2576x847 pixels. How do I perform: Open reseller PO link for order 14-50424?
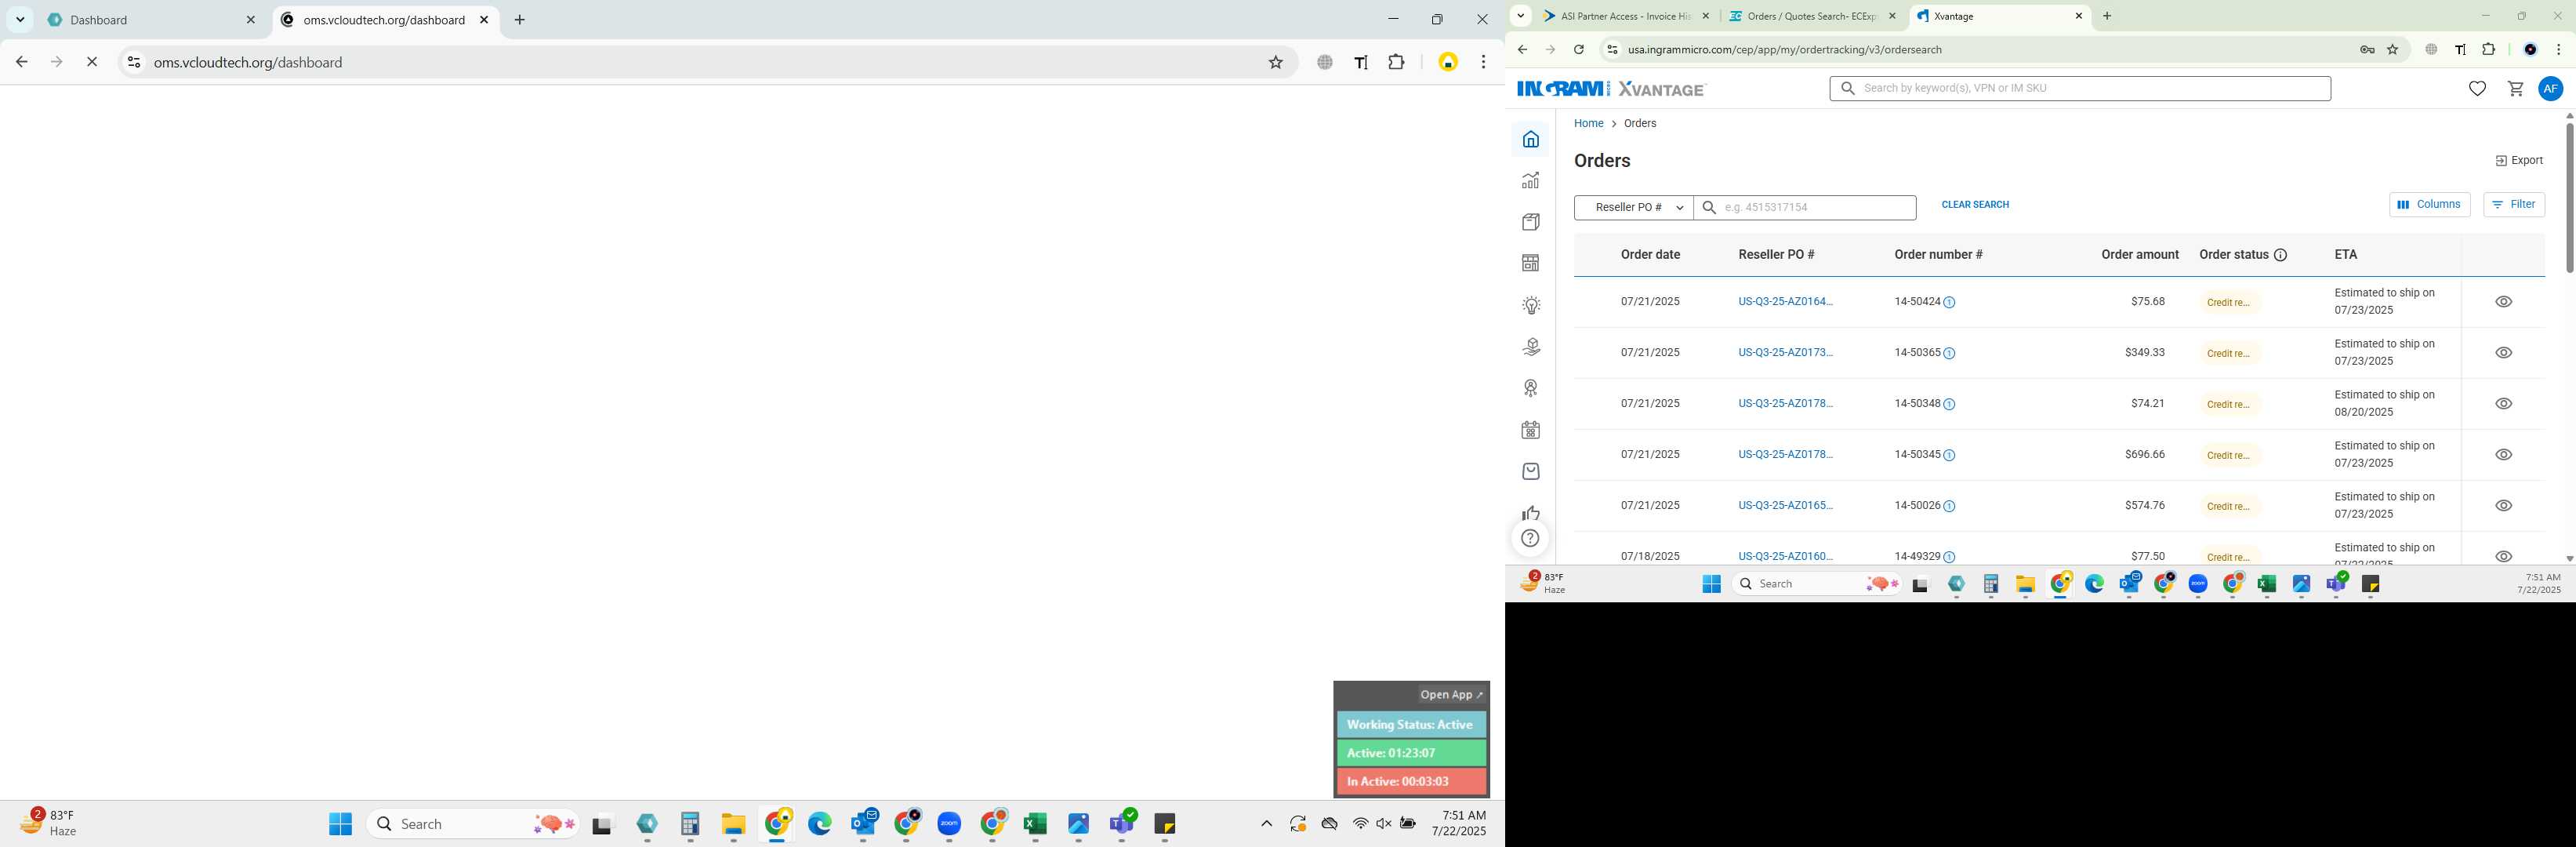point(1785,302)
